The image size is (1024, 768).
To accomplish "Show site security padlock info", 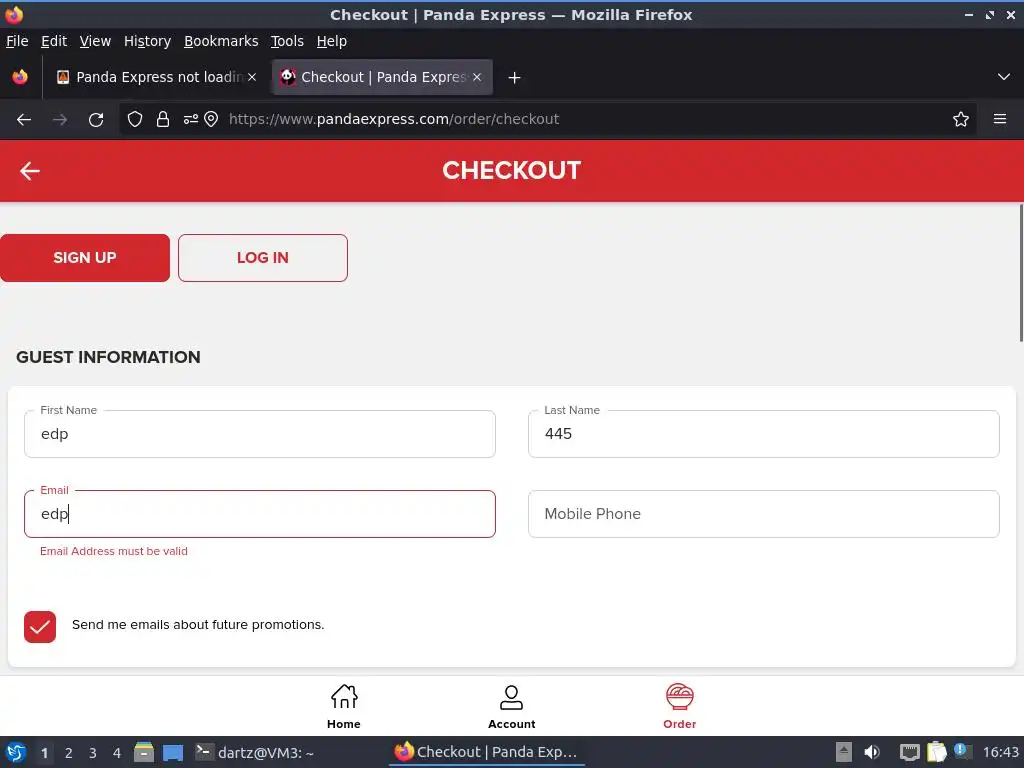I will [x=163, y=119].
